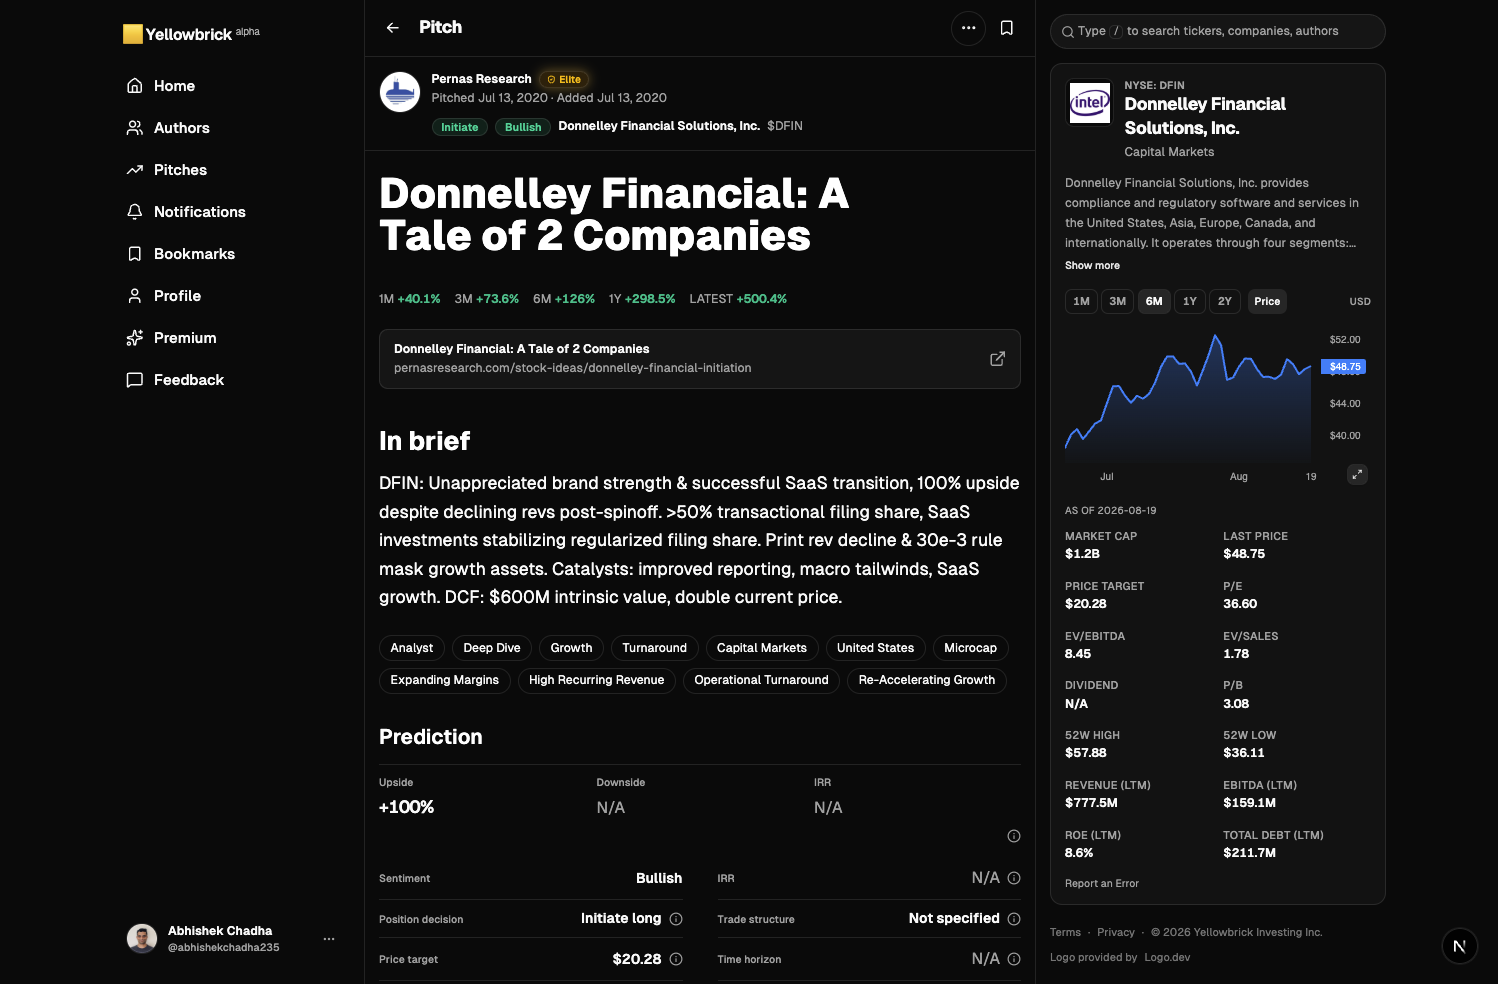Click info icon below prediction IRR
Screen dimensions: 1498x984
coord(1014,836)
